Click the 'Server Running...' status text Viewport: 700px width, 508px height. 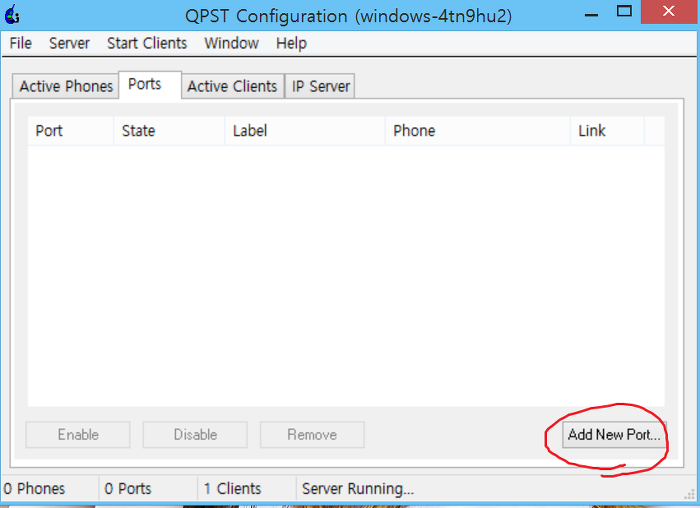pyautogui.click(x=358, y=489)
